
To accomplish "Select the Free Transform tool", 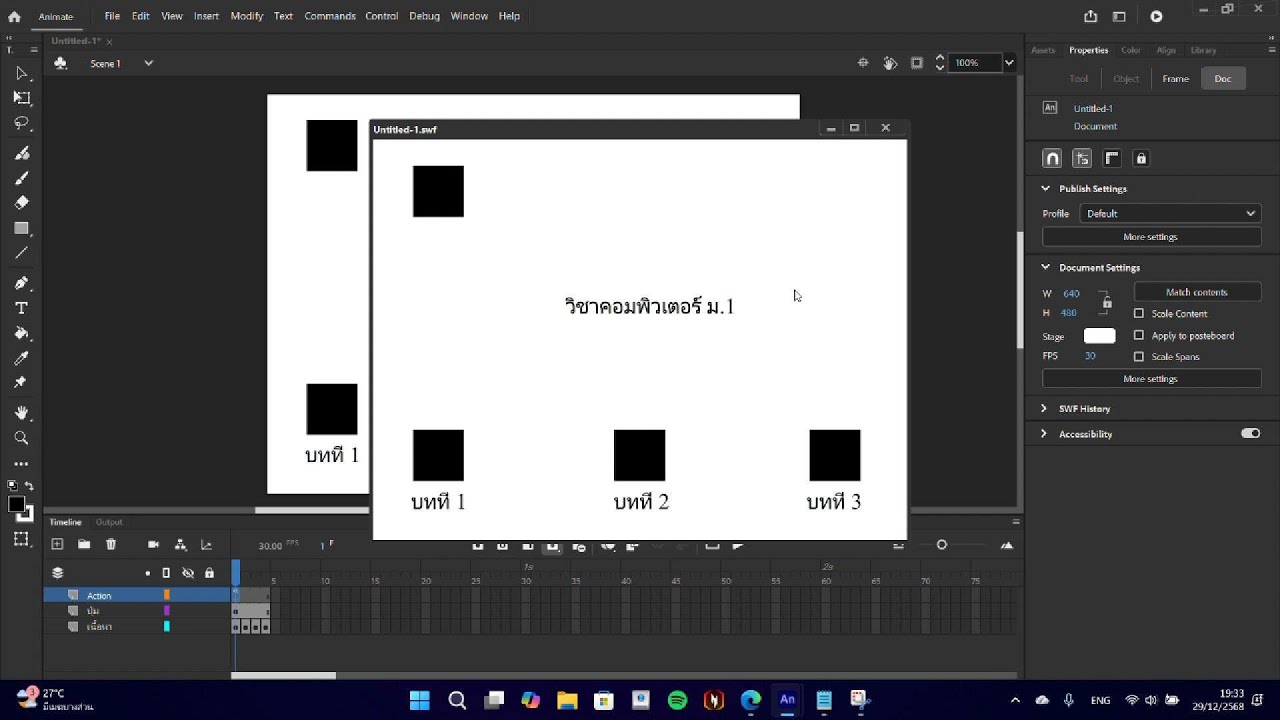I will [21, 98].
